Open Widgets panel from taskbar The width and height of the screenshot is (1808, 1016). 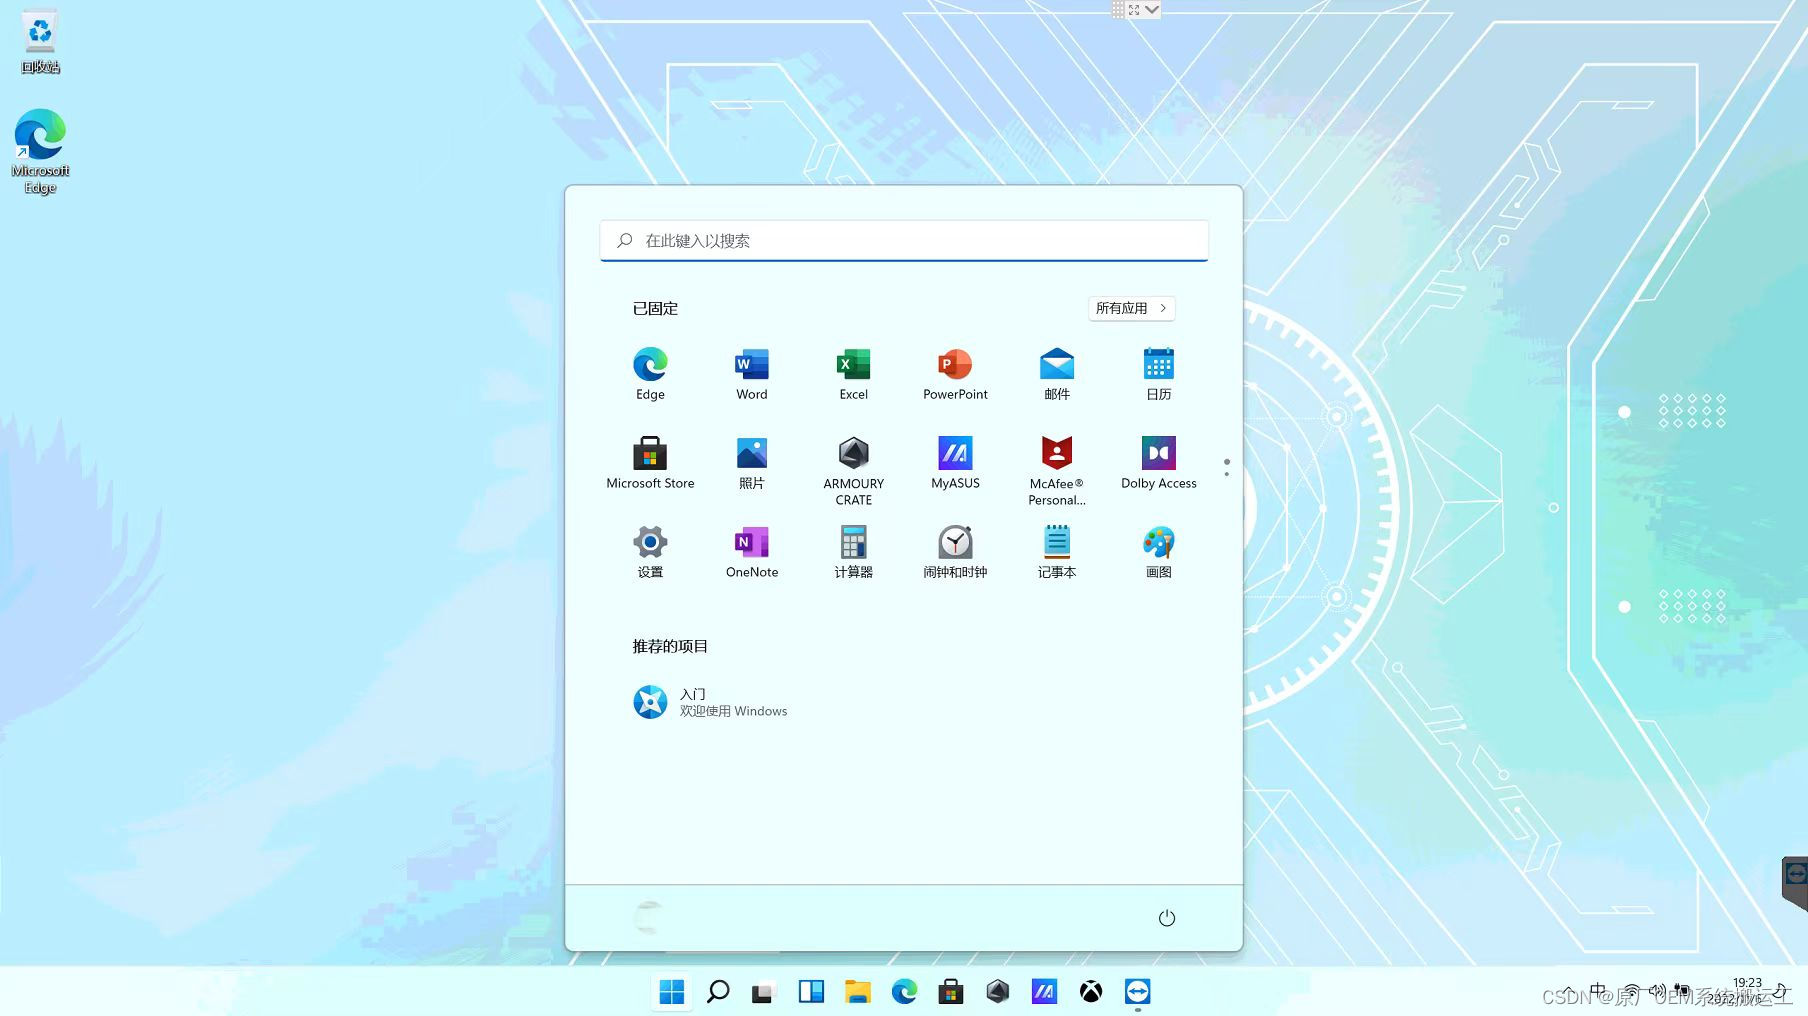point(811,991)
